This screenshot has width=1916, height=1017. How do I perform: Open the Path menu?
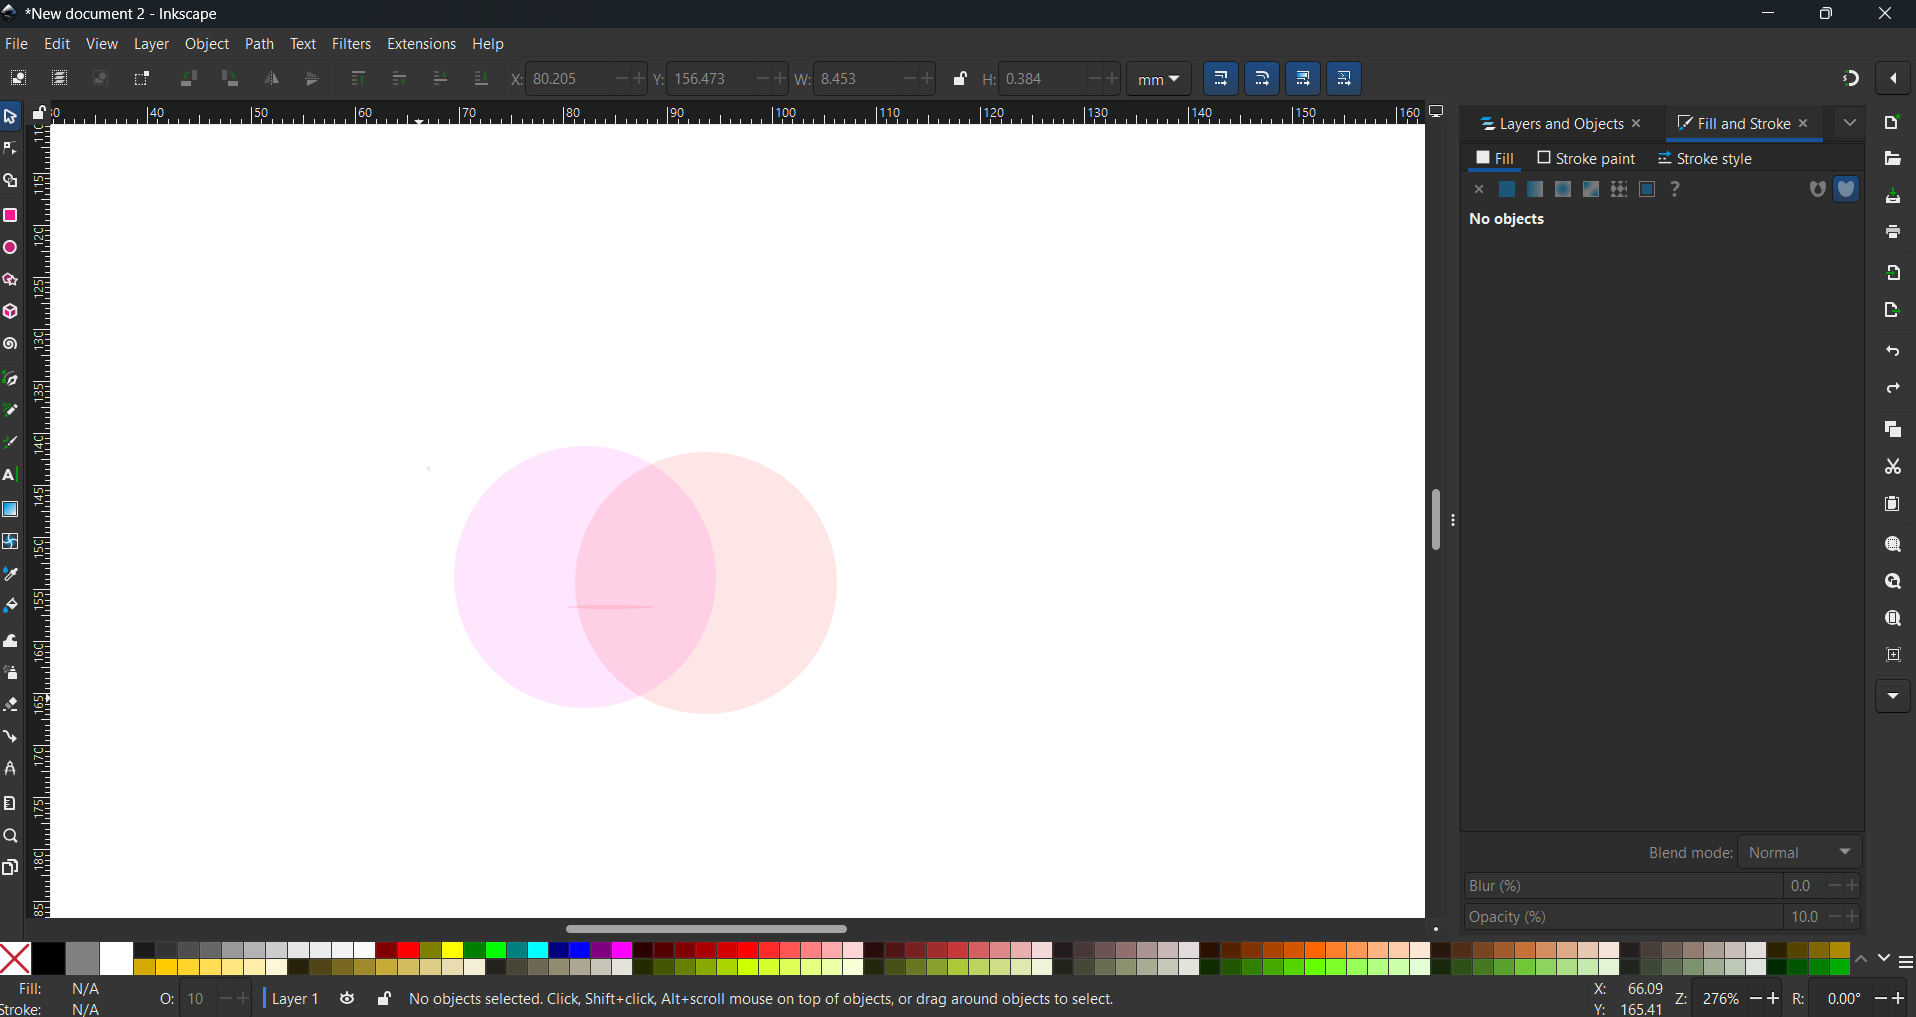click(x=259, y=44)
